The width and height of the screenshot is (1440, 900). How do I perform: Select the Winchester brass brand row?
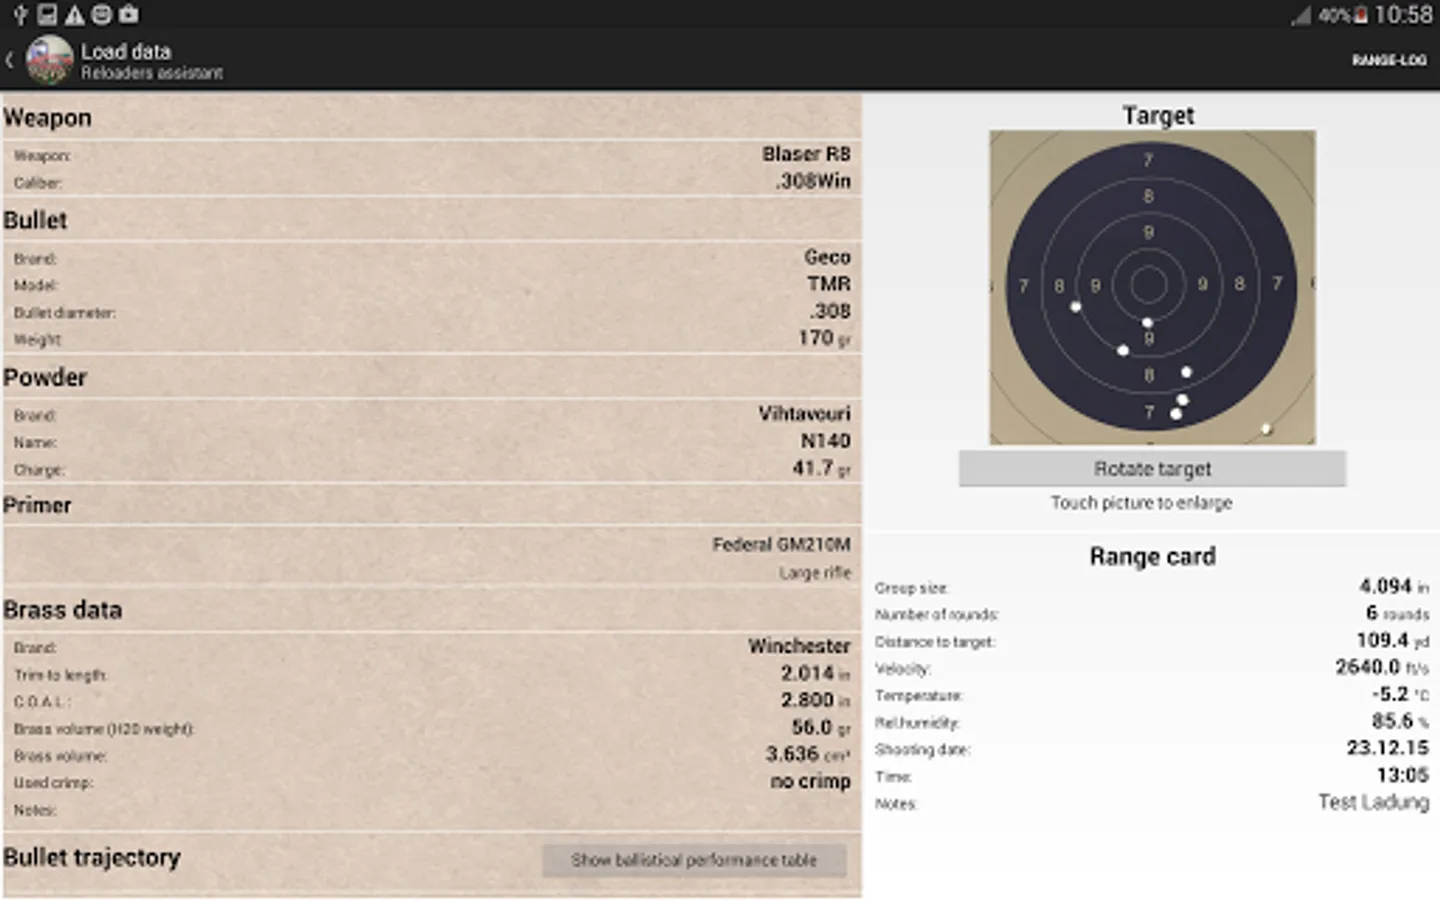tap(432, 646)
